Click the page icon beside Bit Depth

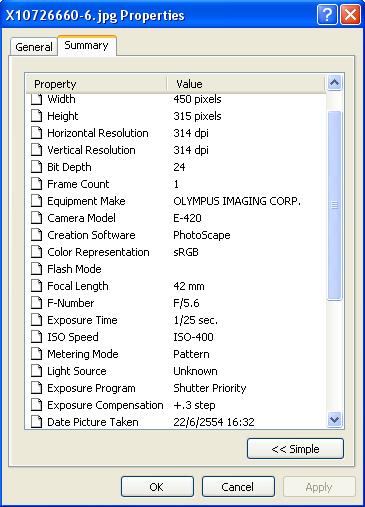[37, 167]
